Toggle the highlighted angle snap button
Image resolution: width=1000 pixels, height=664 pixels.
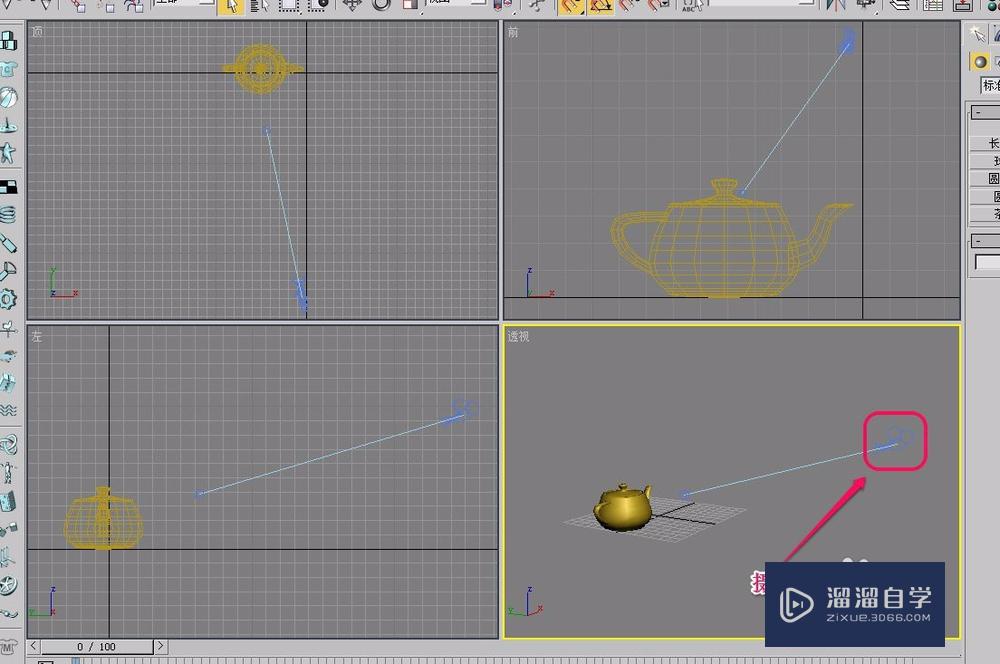pos(600,6)
